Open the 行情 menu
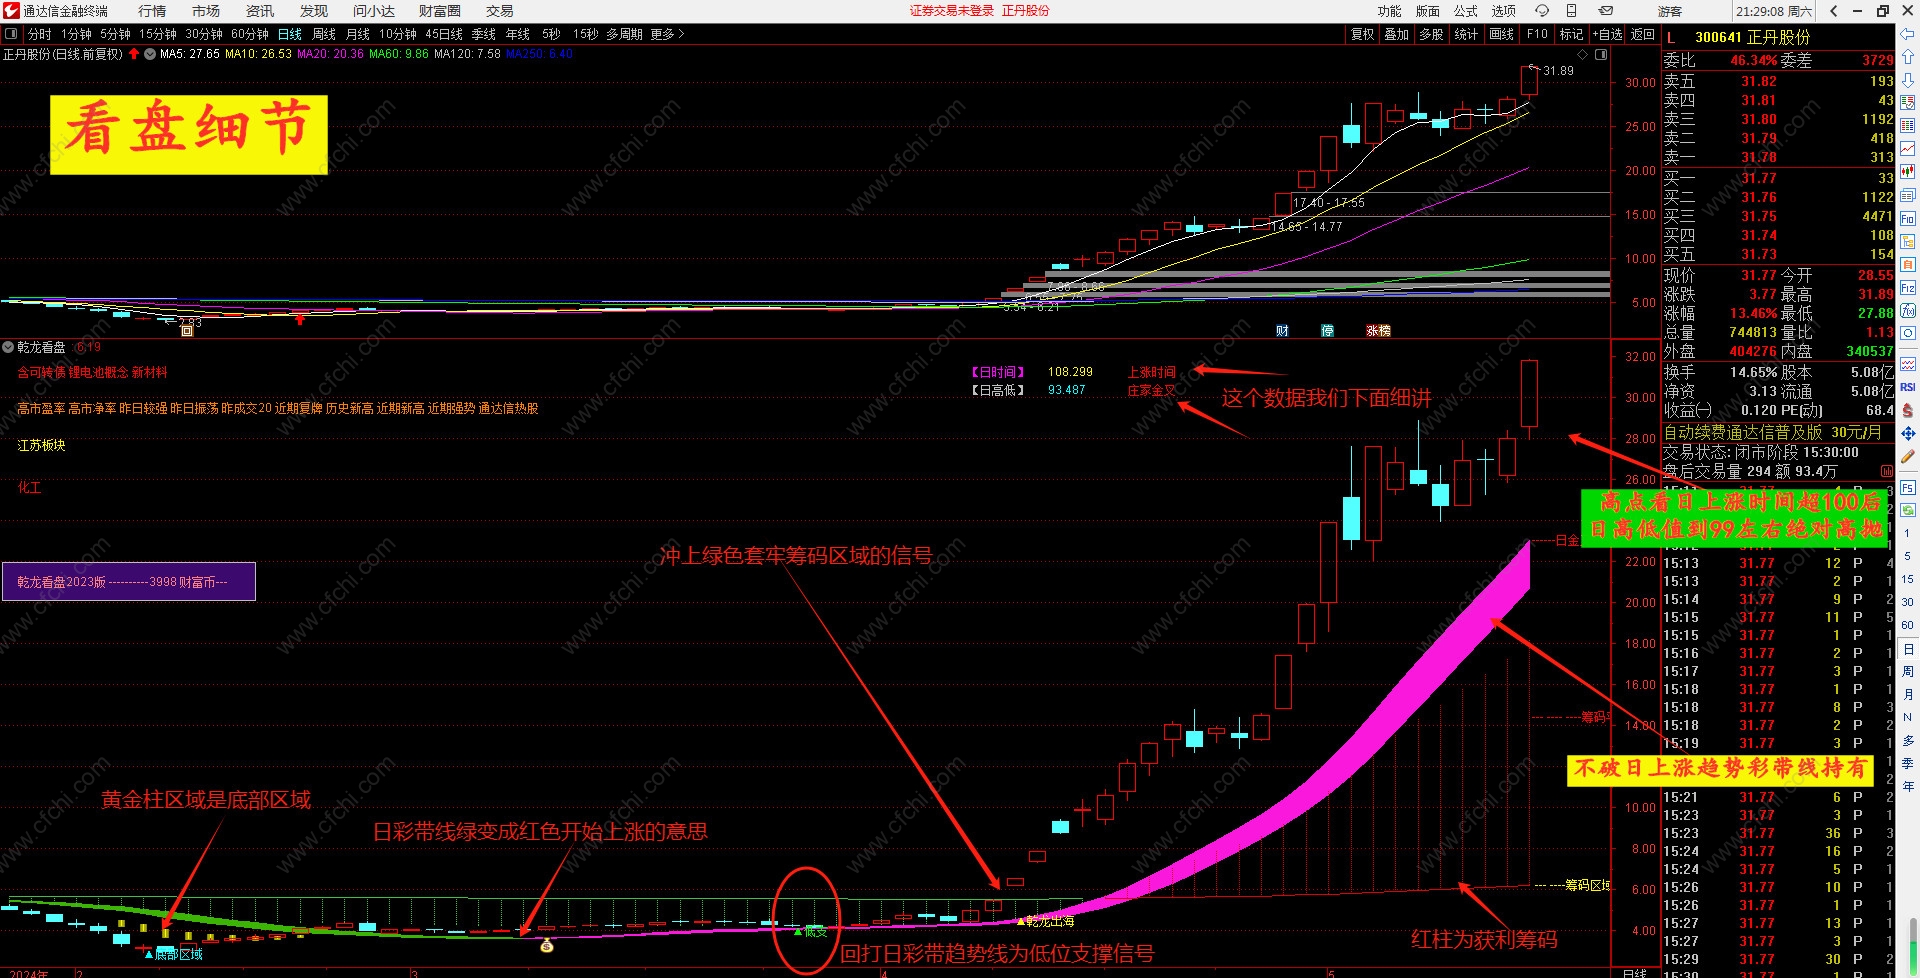The width and height of the screenshot is (1920, 978). [x=152, y=11]
